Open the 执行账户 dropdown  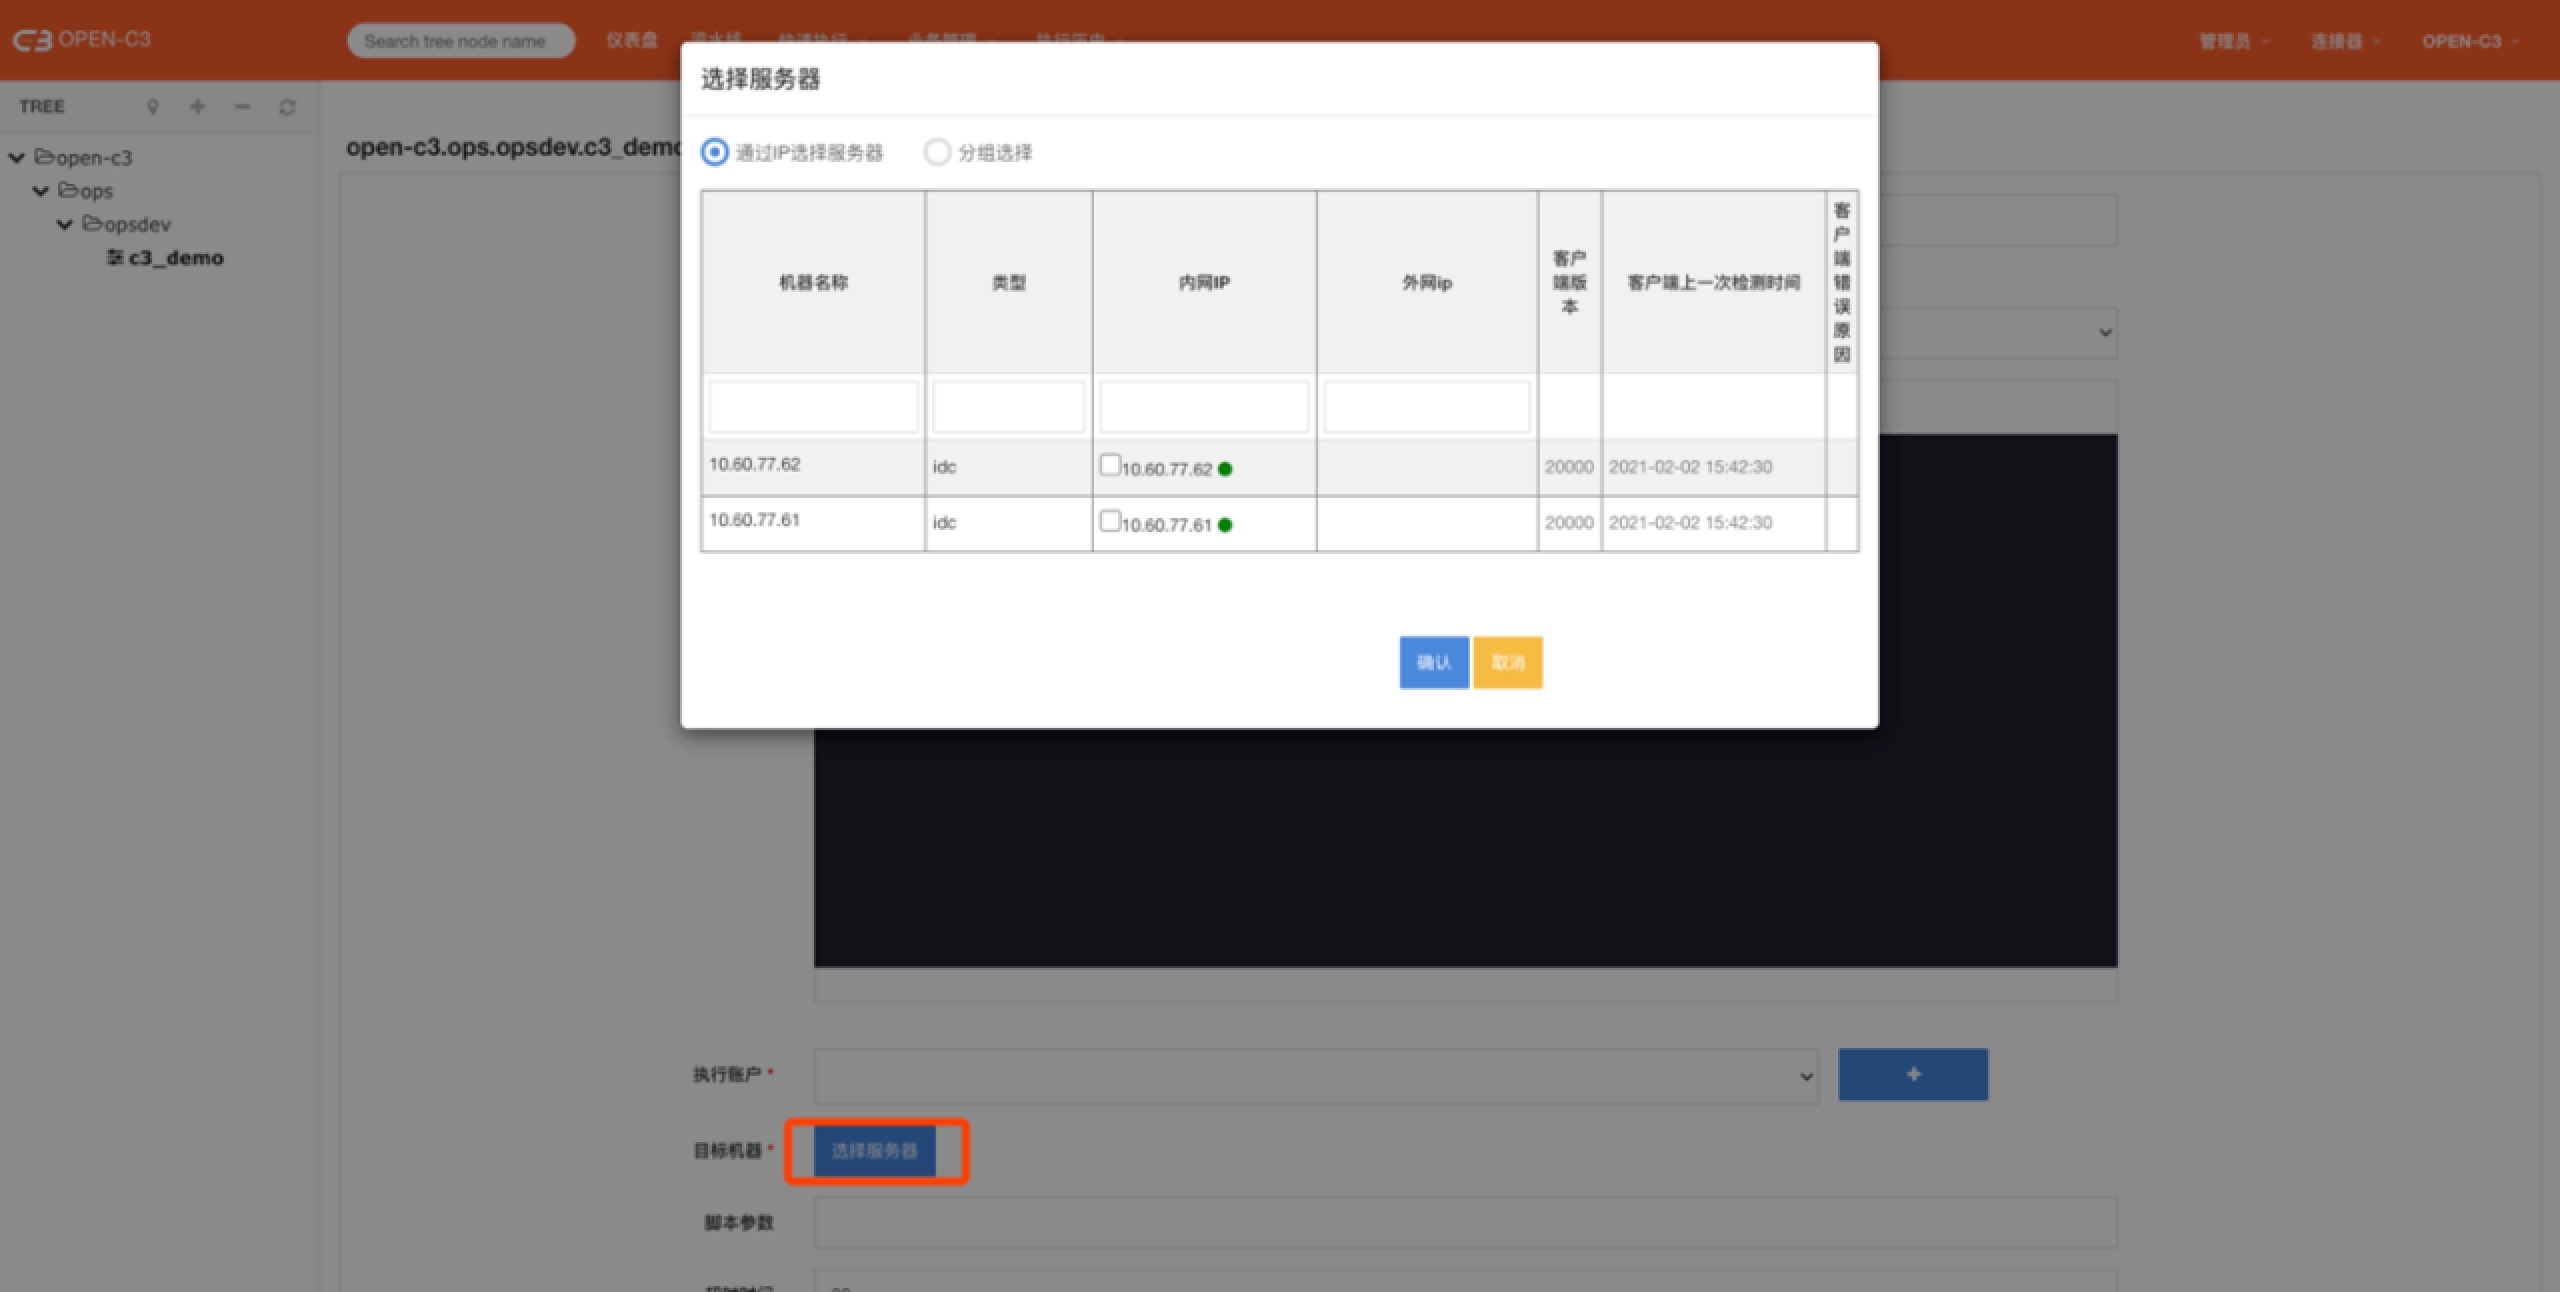(x=1315, y=1076)
